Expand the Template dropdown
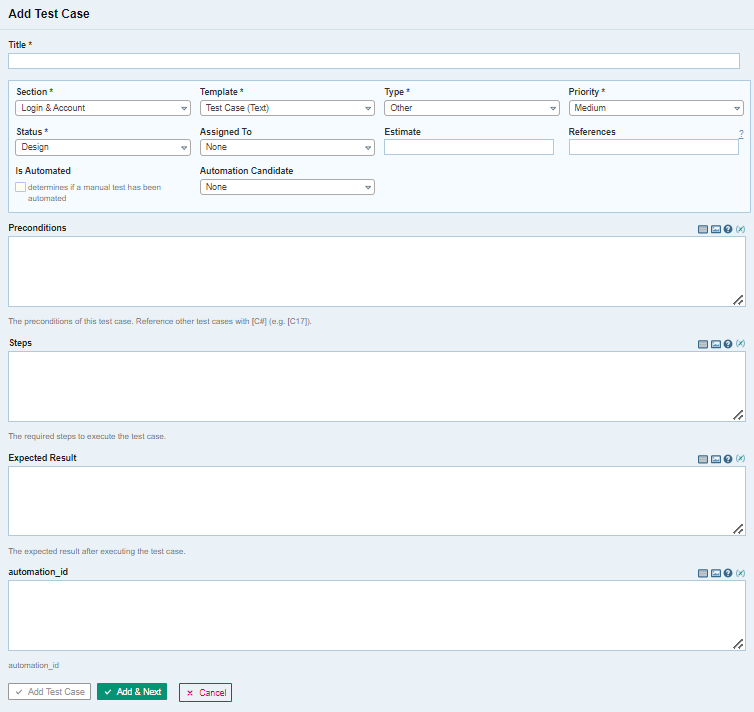The height and width of the screenshot is (712, 754). pyautogui.click(x=287, y=108)
